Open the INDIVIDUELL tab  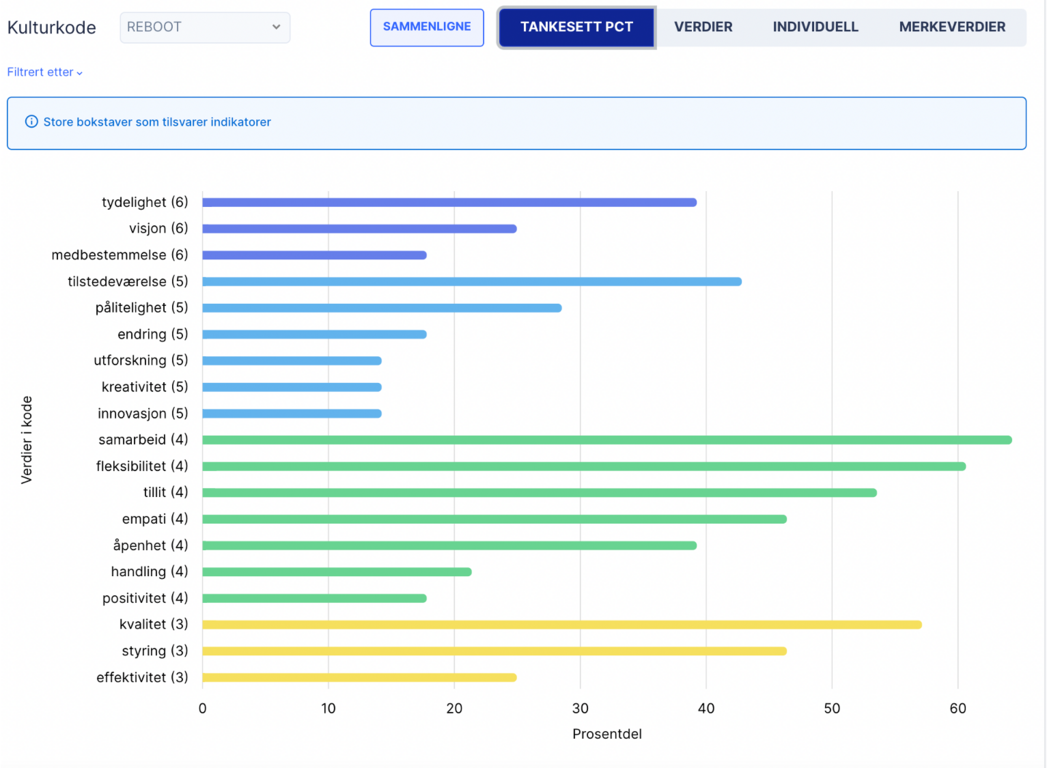(815, 27)
